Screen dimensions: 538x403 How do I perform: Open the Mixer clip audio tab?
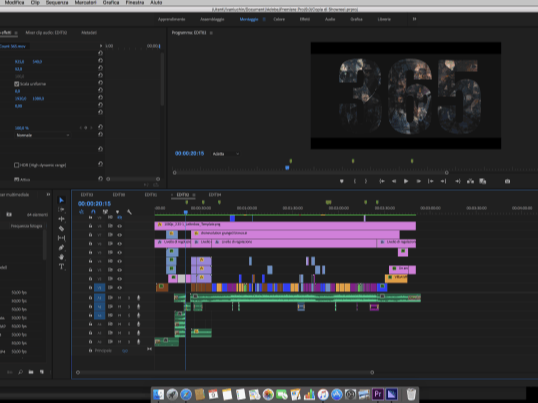46,33
